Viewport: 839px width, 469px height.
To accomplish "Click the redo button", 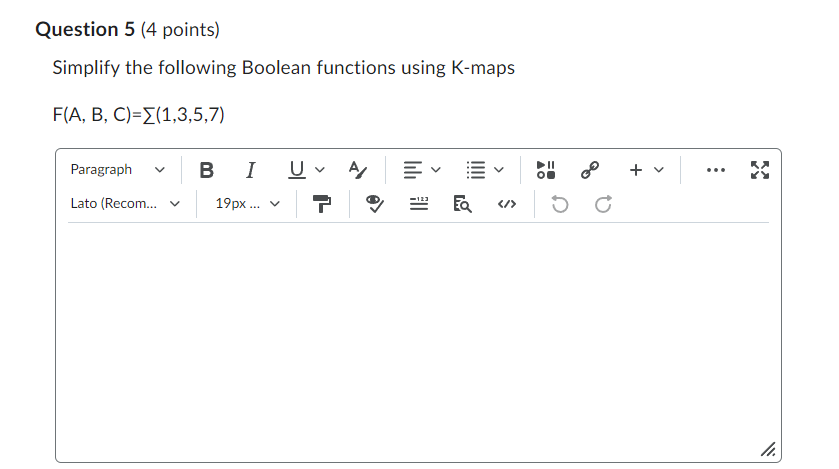I will coord(603,204).
